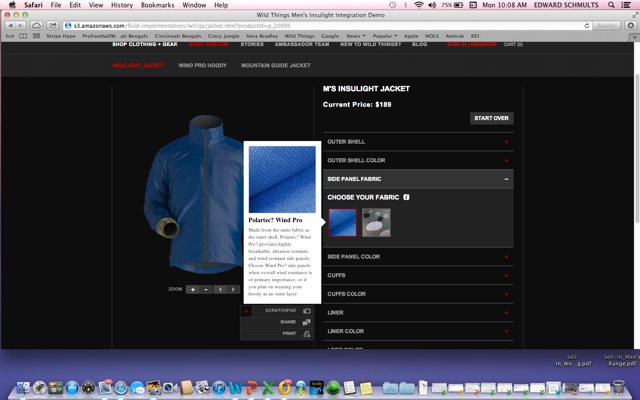
Task: Rotate jacket view left with arrow
Action: pyautogui.click(x=220, y=289)
